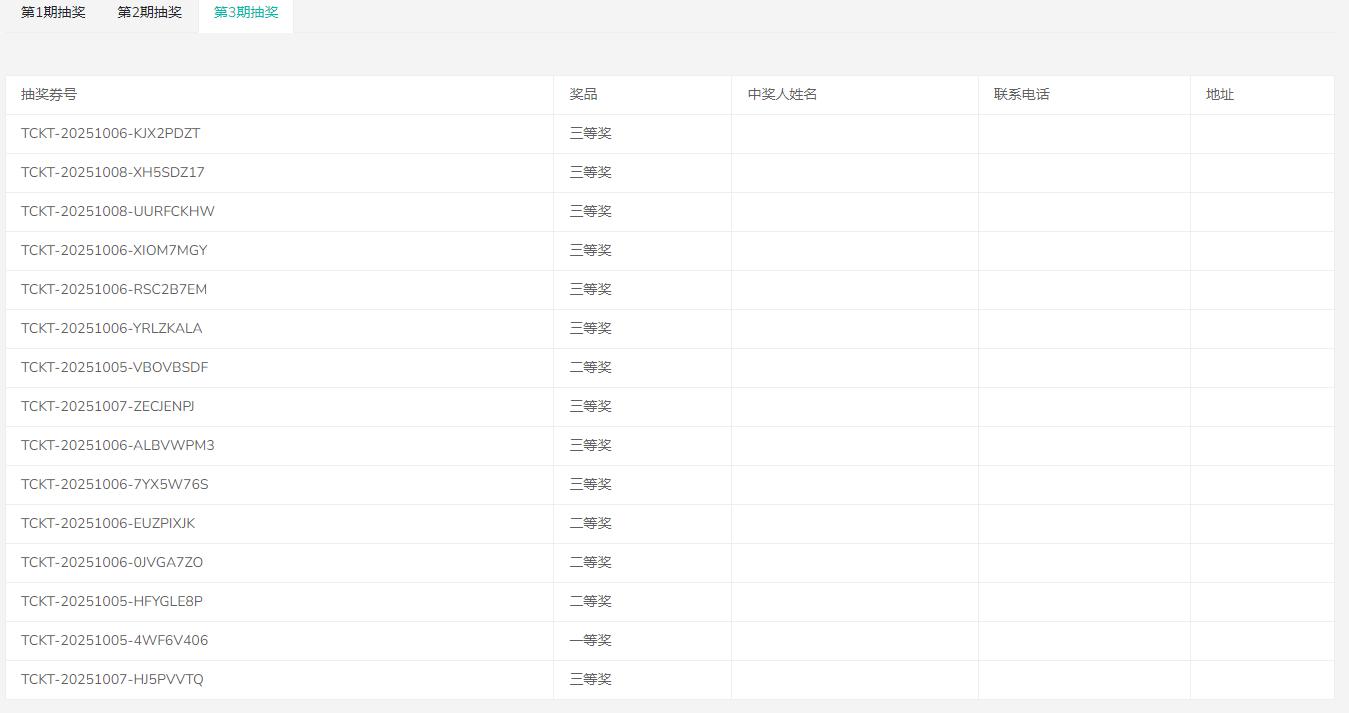Click the 一等奖 prize cell
1349x713 pixels.
(590, 641)
